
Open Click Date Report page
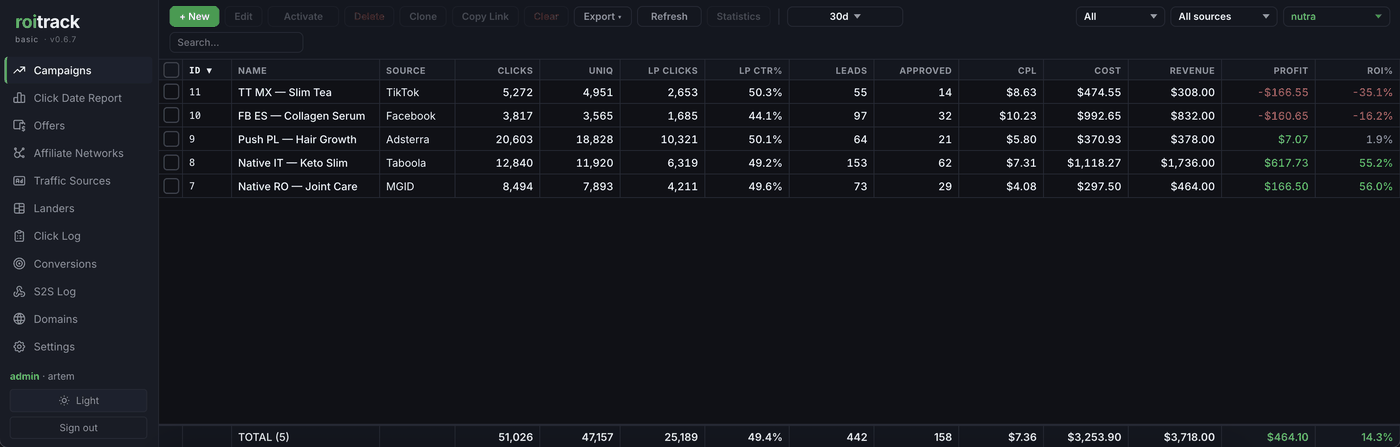click(78, 98)
